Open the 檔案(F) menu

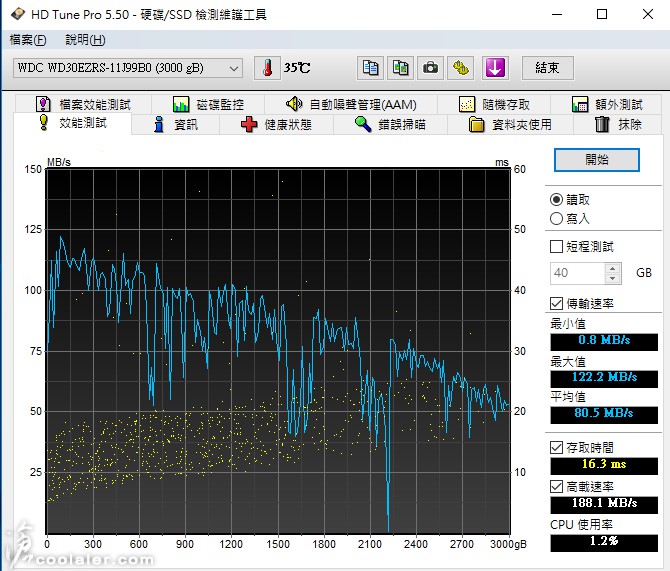point(27,40)
